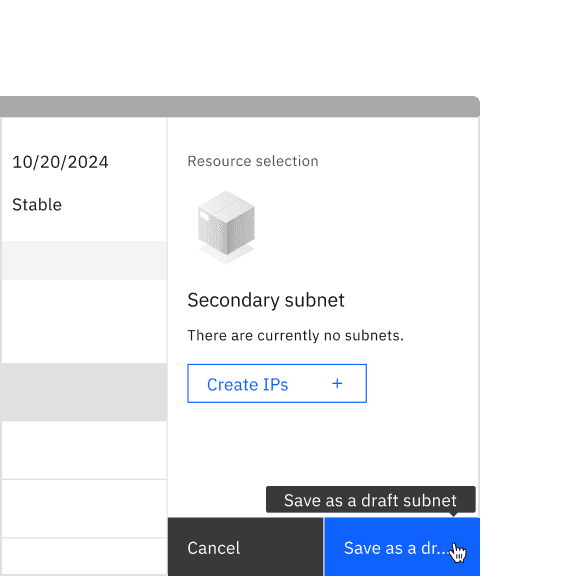Click the 'Save as a draft subnet' tooltip
This screenshot has height=576, width=576.
click(x=371, y=500)
